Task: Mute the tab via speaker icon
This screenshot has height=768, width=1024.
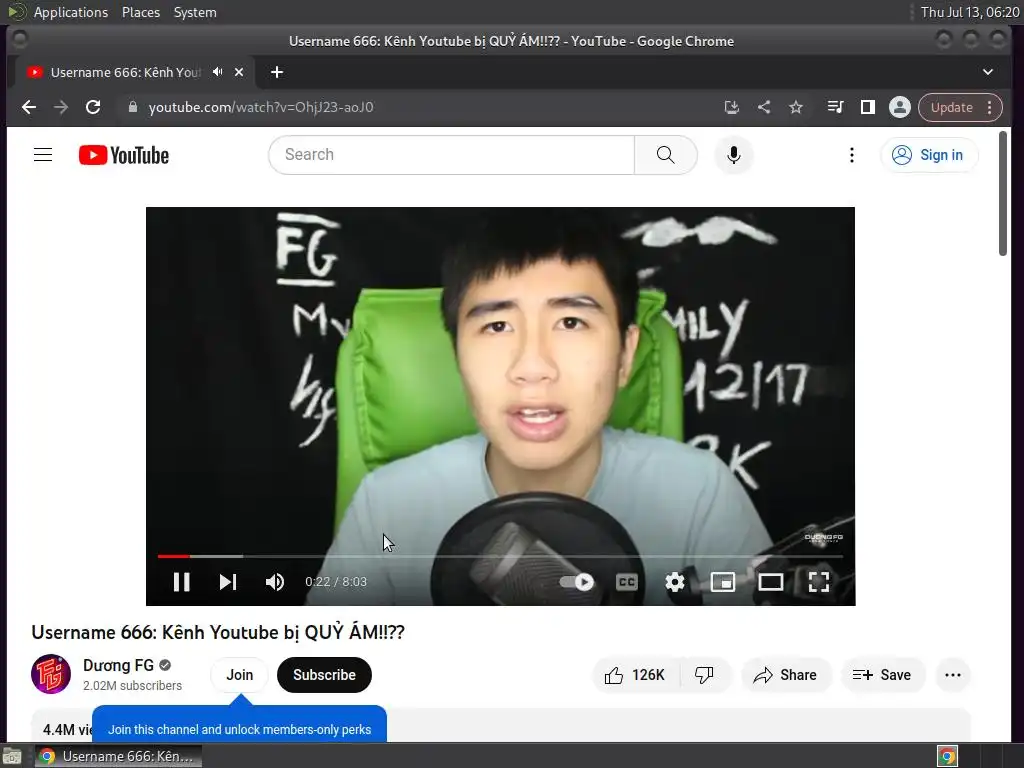Action: [217, 72]
